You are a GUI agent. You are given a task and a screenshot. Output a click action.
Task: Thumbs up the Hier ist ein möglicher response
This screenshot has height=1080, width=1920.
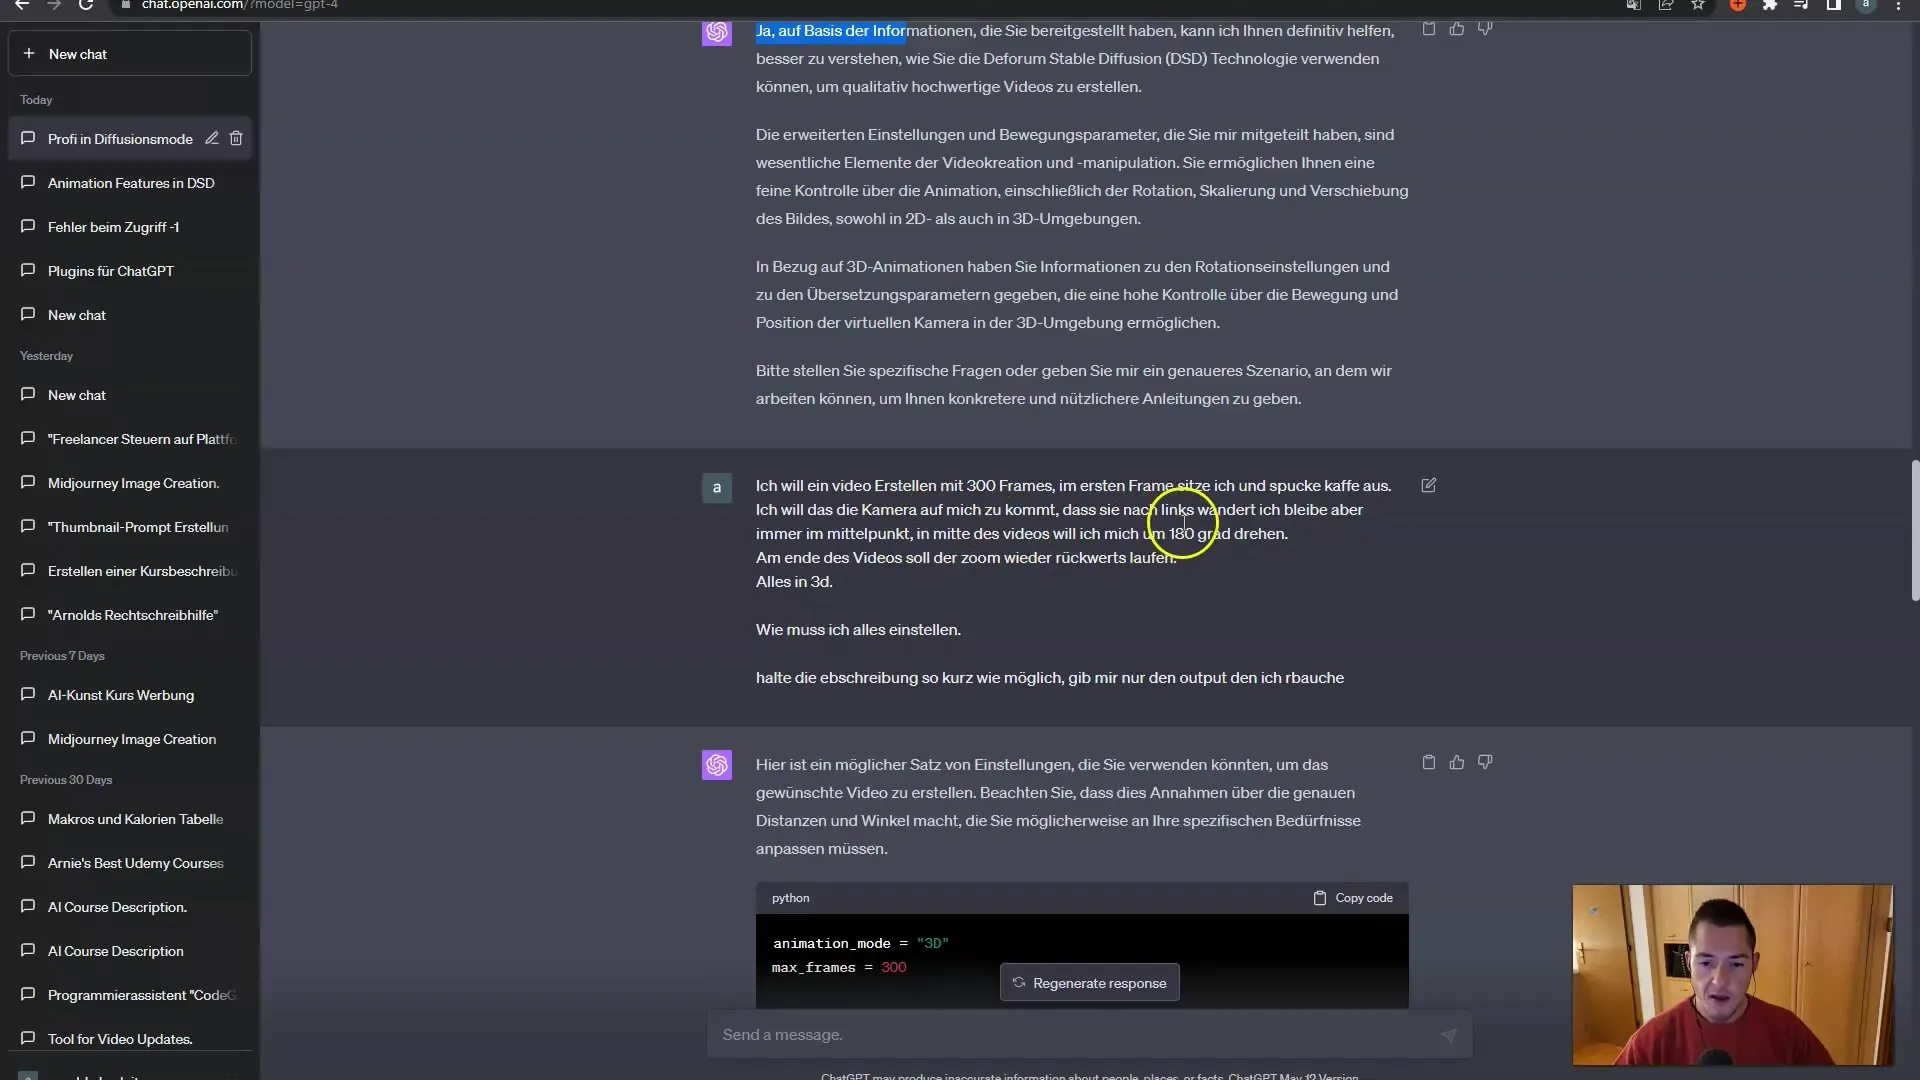pos(1457,762)
